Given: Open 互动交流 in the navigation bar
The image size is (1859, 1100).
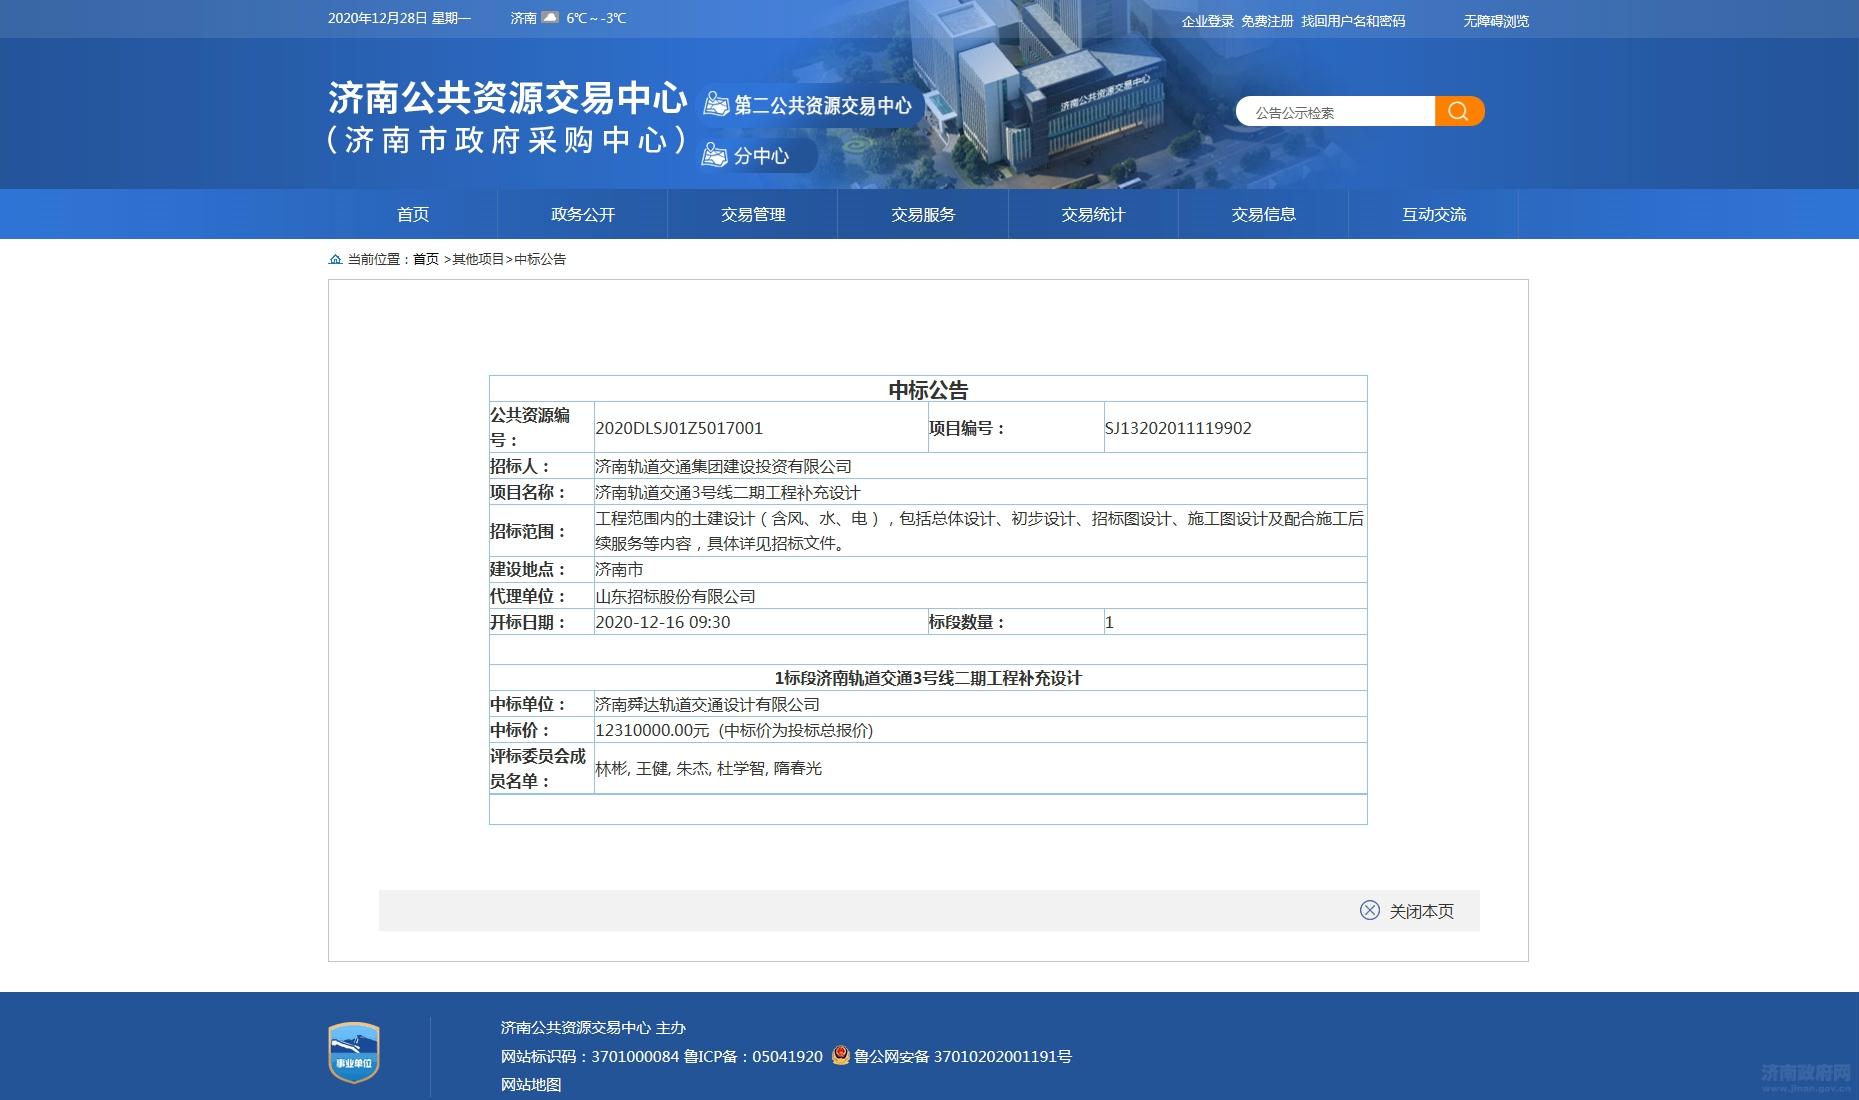Looking at the screenshot, I should (x=1433, y=214).
